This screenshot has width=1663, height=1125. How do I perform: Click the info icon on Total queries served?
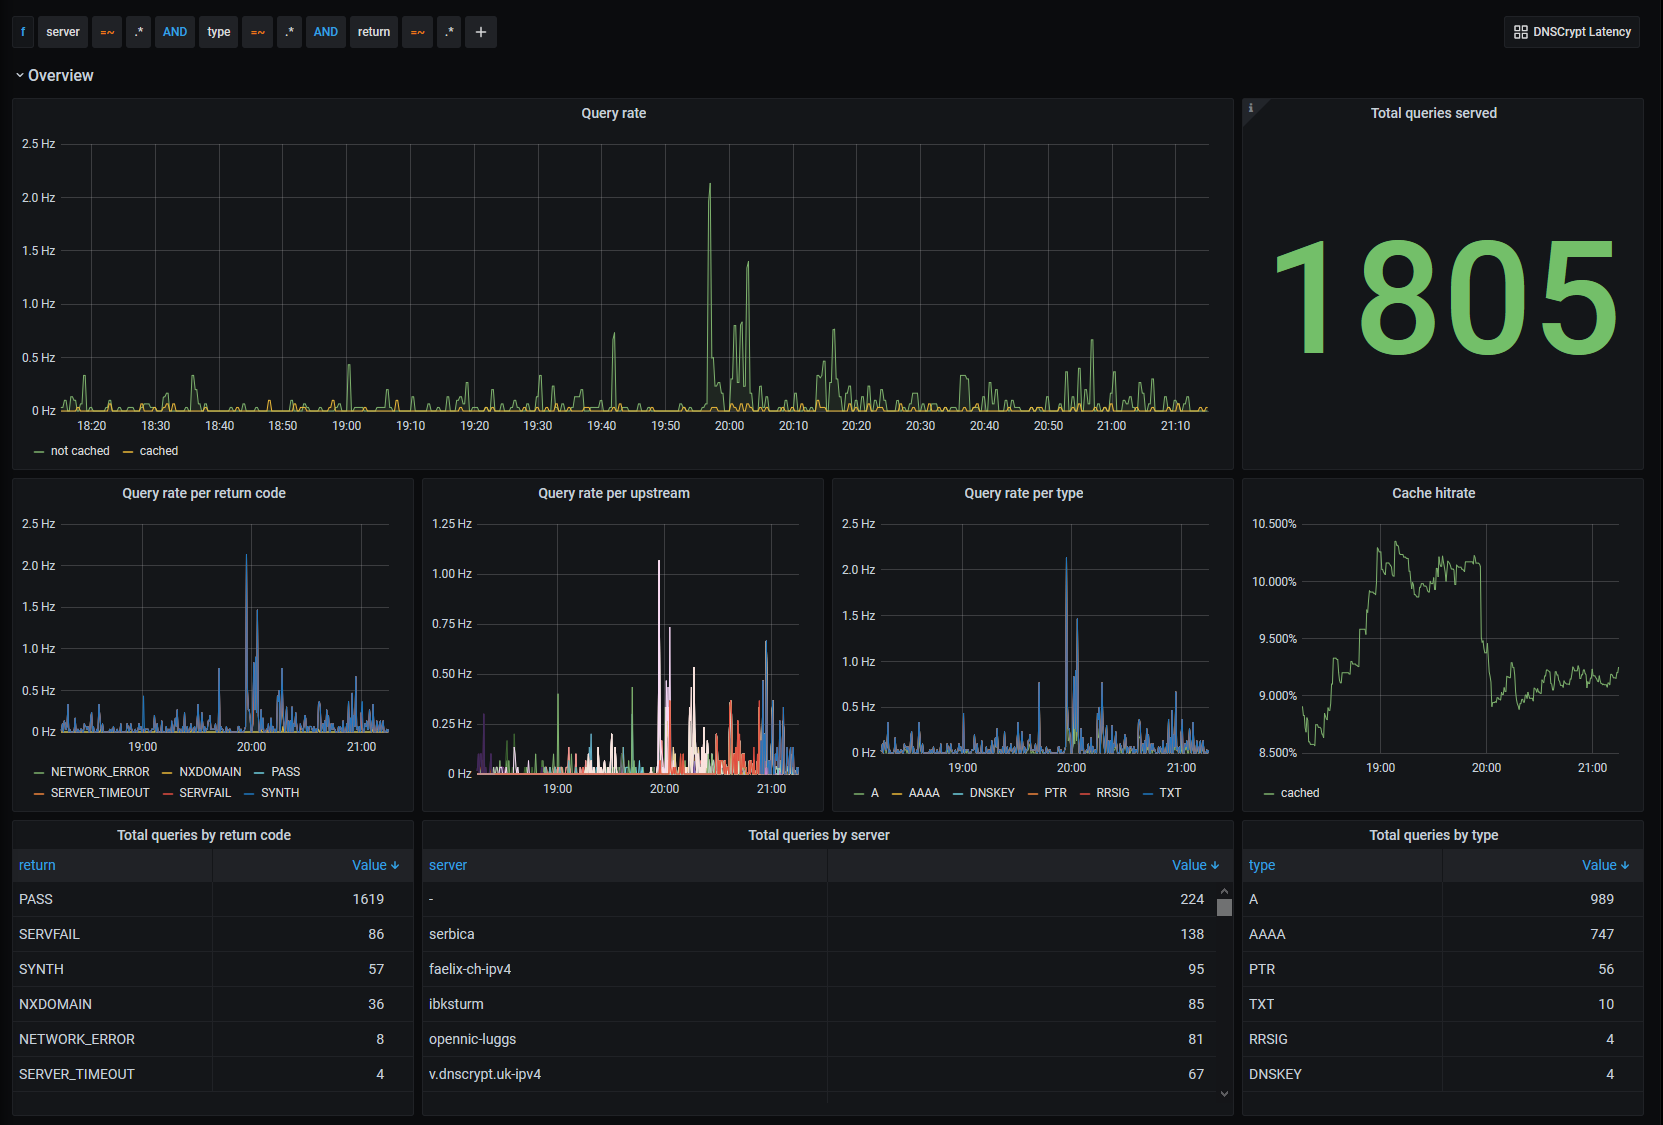point(1251,108)
